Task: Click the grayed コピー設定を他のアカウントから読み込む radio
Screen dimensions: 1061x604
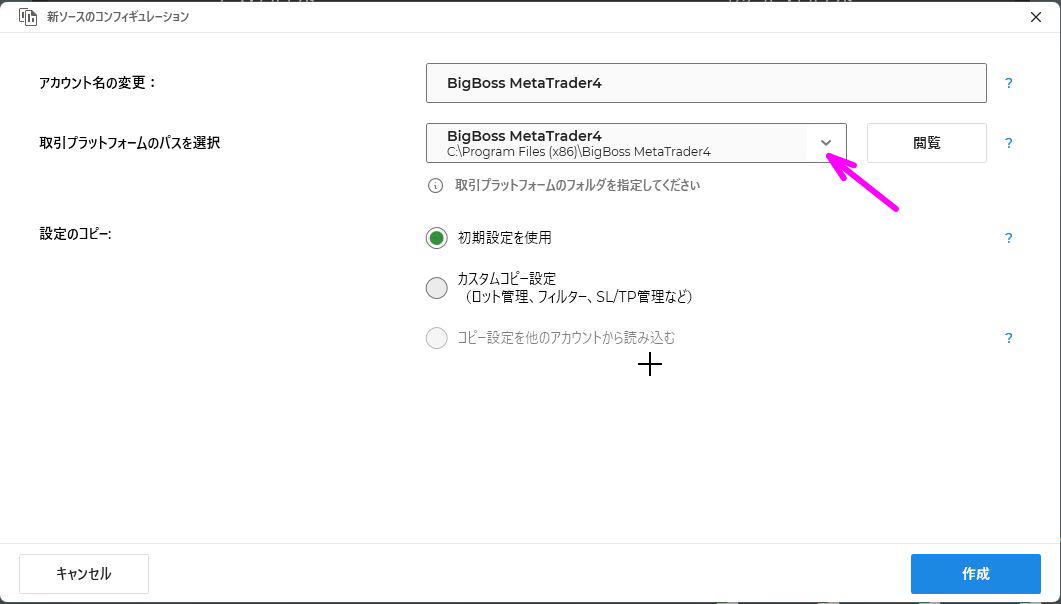Action: click(x=436, y=338)
